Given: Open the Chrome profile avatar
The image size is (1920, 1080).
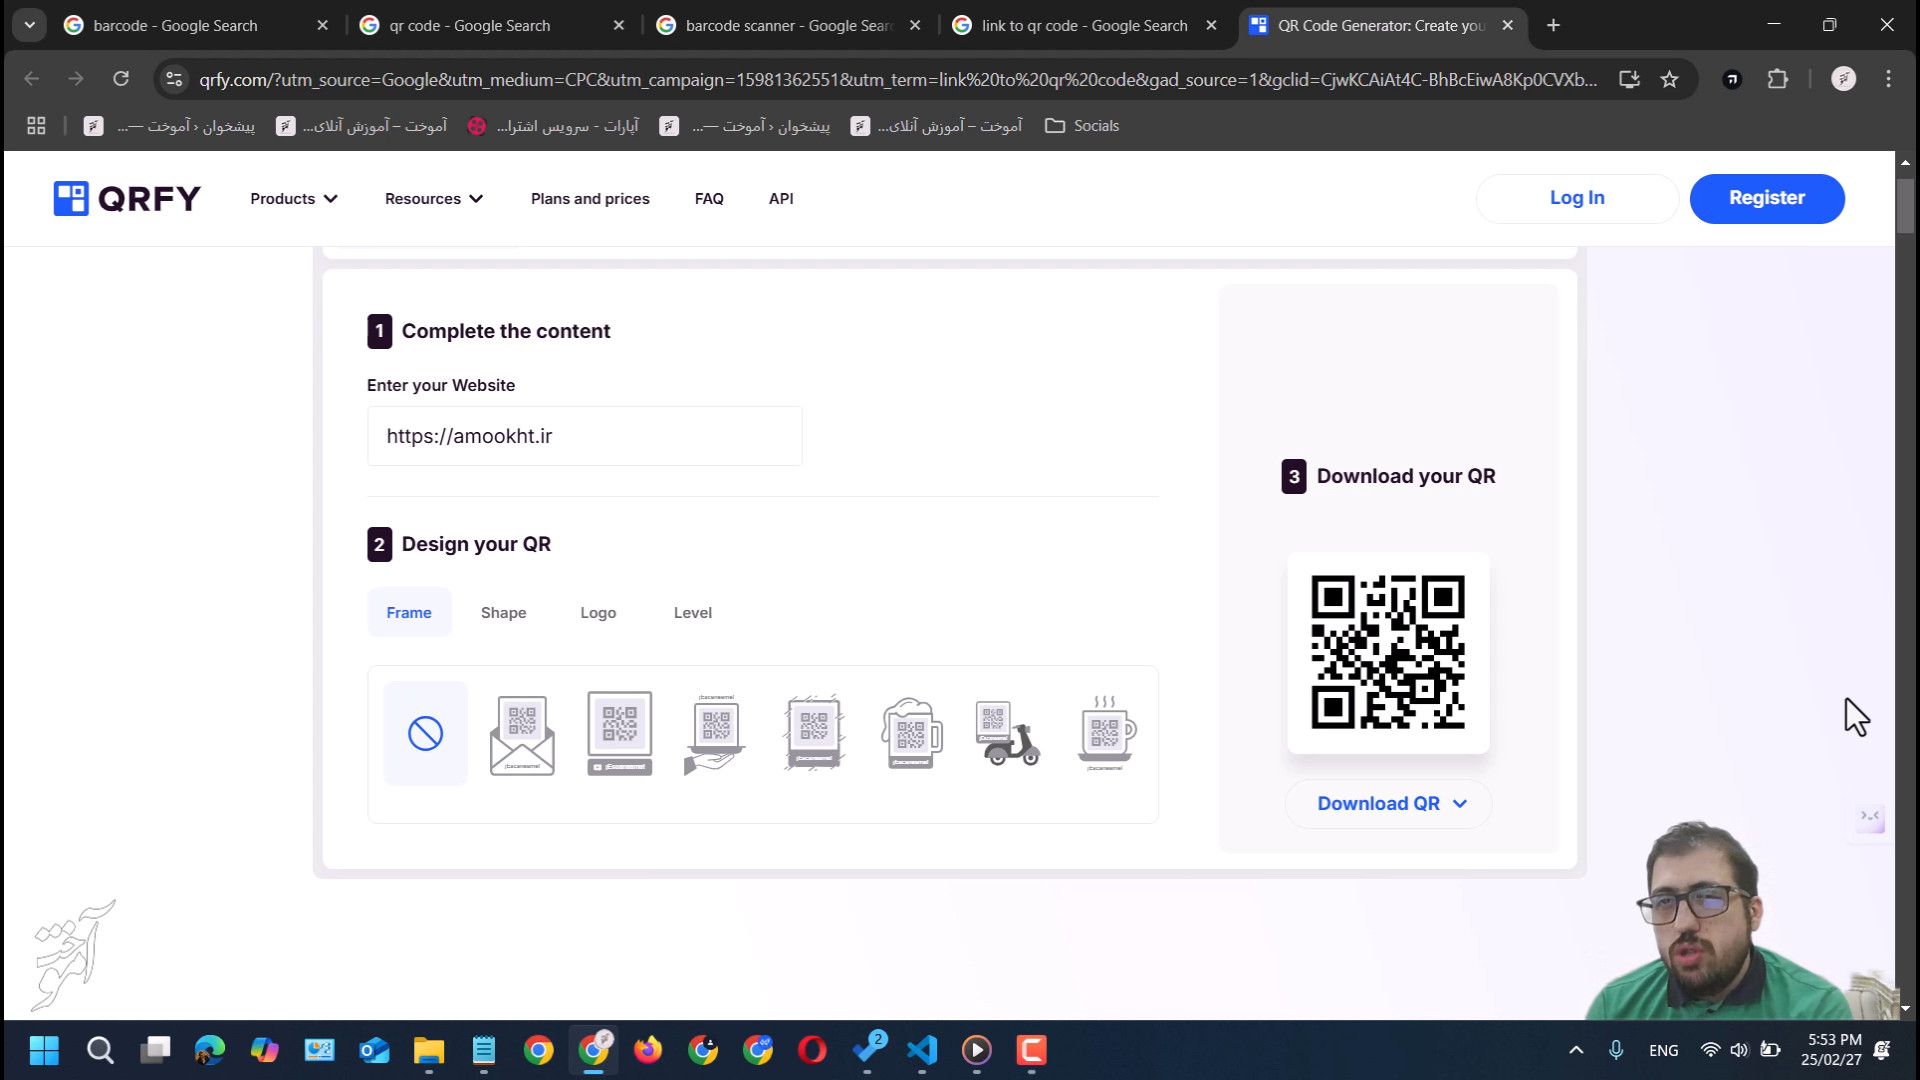Looking at the screenshot, I should [1843, 79].
